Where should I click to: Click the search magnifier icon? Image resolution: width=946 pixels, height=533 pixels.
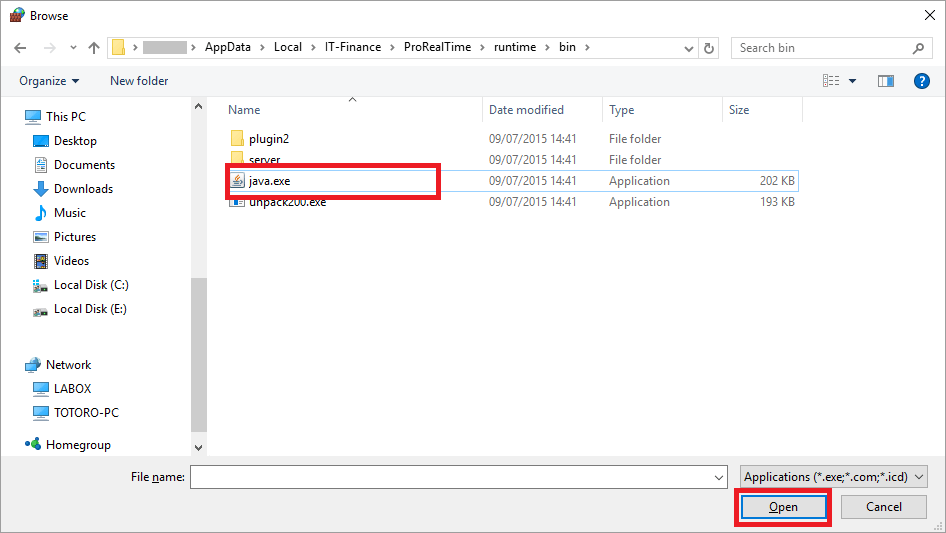tap(918, 48)
